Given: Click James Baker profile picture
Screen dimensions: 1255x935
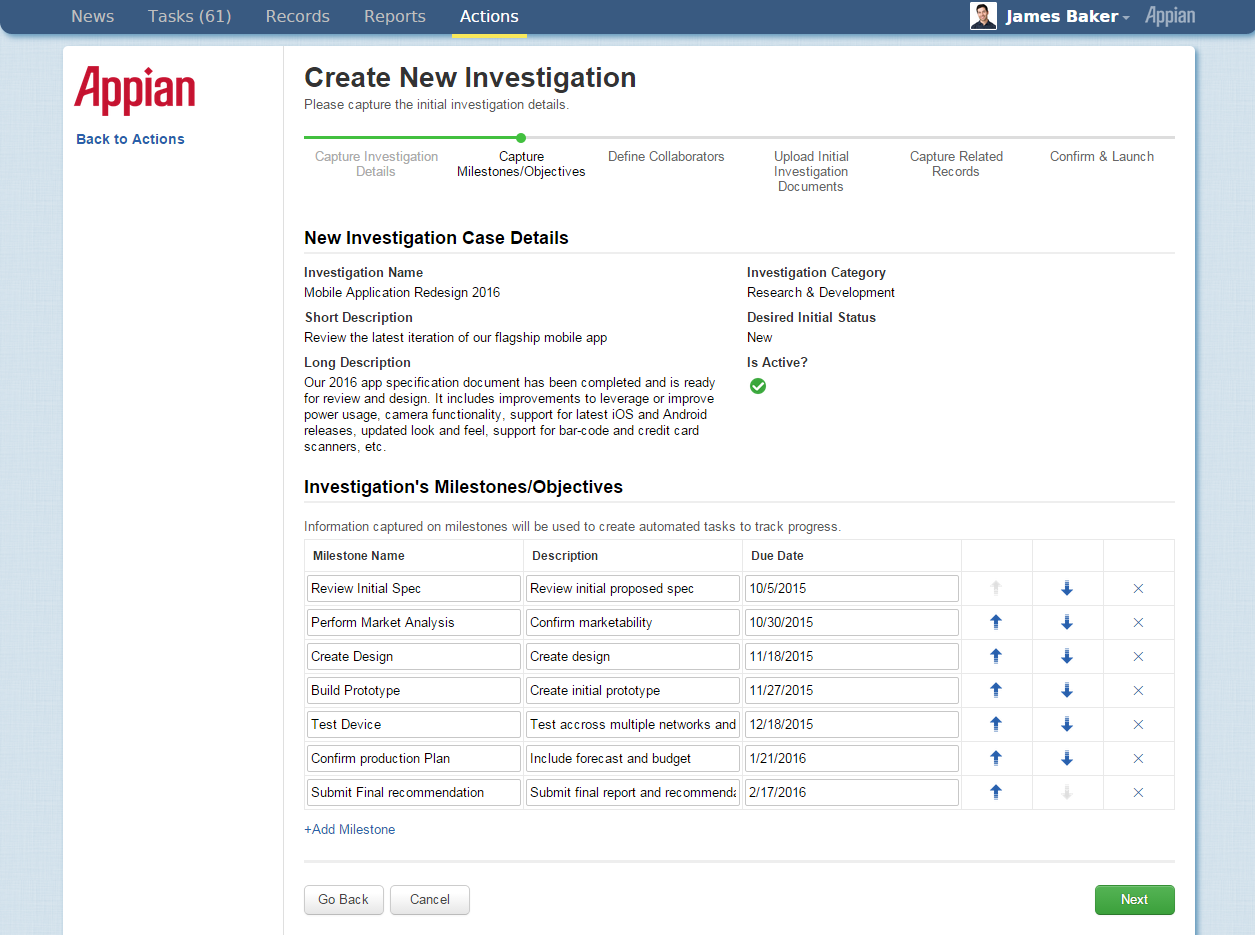Looking at the screenshot, I should [983, 16].
